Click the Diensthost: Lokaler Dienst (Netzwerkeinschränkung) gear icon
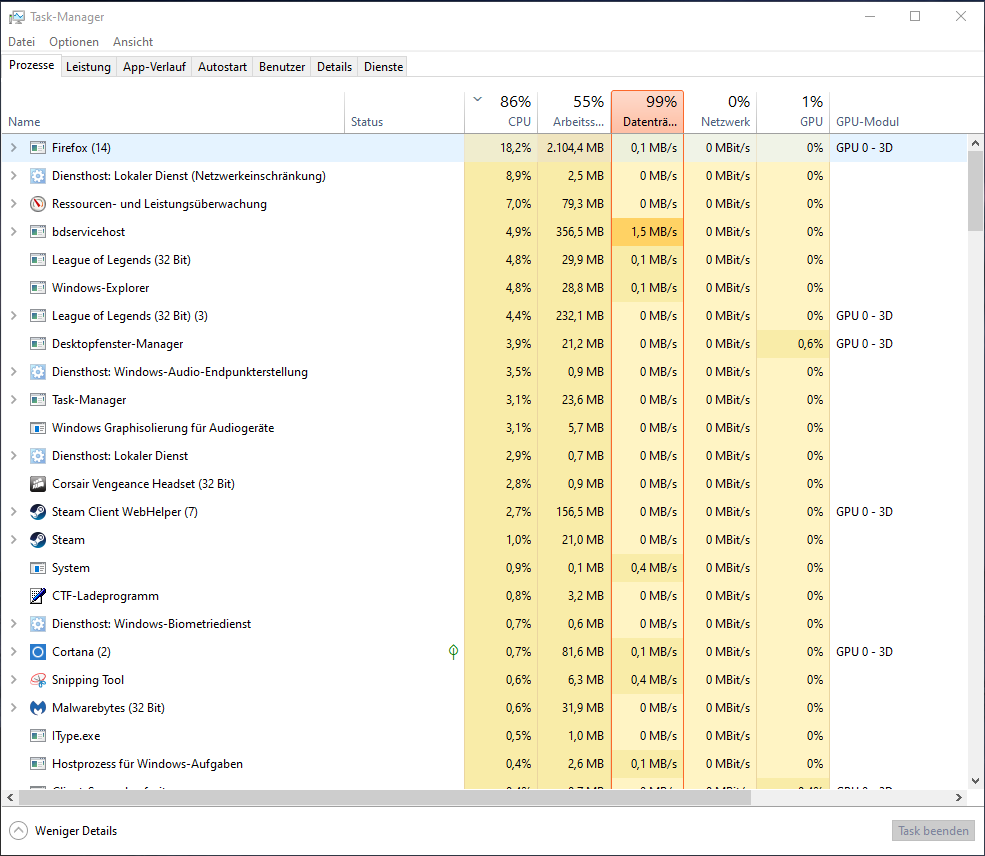985x856 pixels. click(x=38, y=176)
